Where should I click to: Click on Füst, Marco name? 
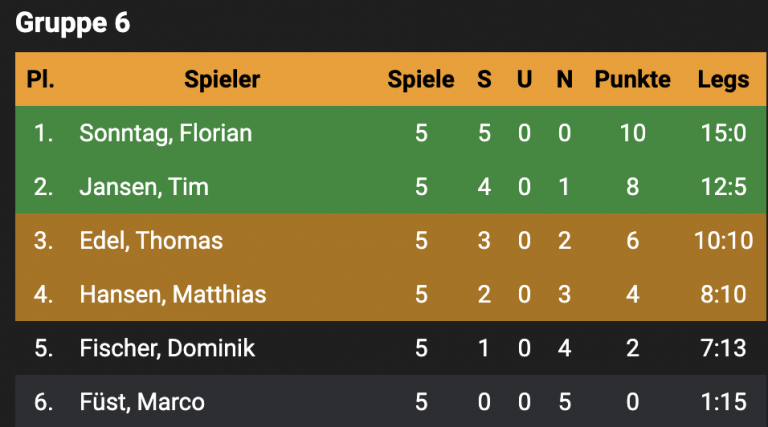pyautogui.click(x=142, y=402)
